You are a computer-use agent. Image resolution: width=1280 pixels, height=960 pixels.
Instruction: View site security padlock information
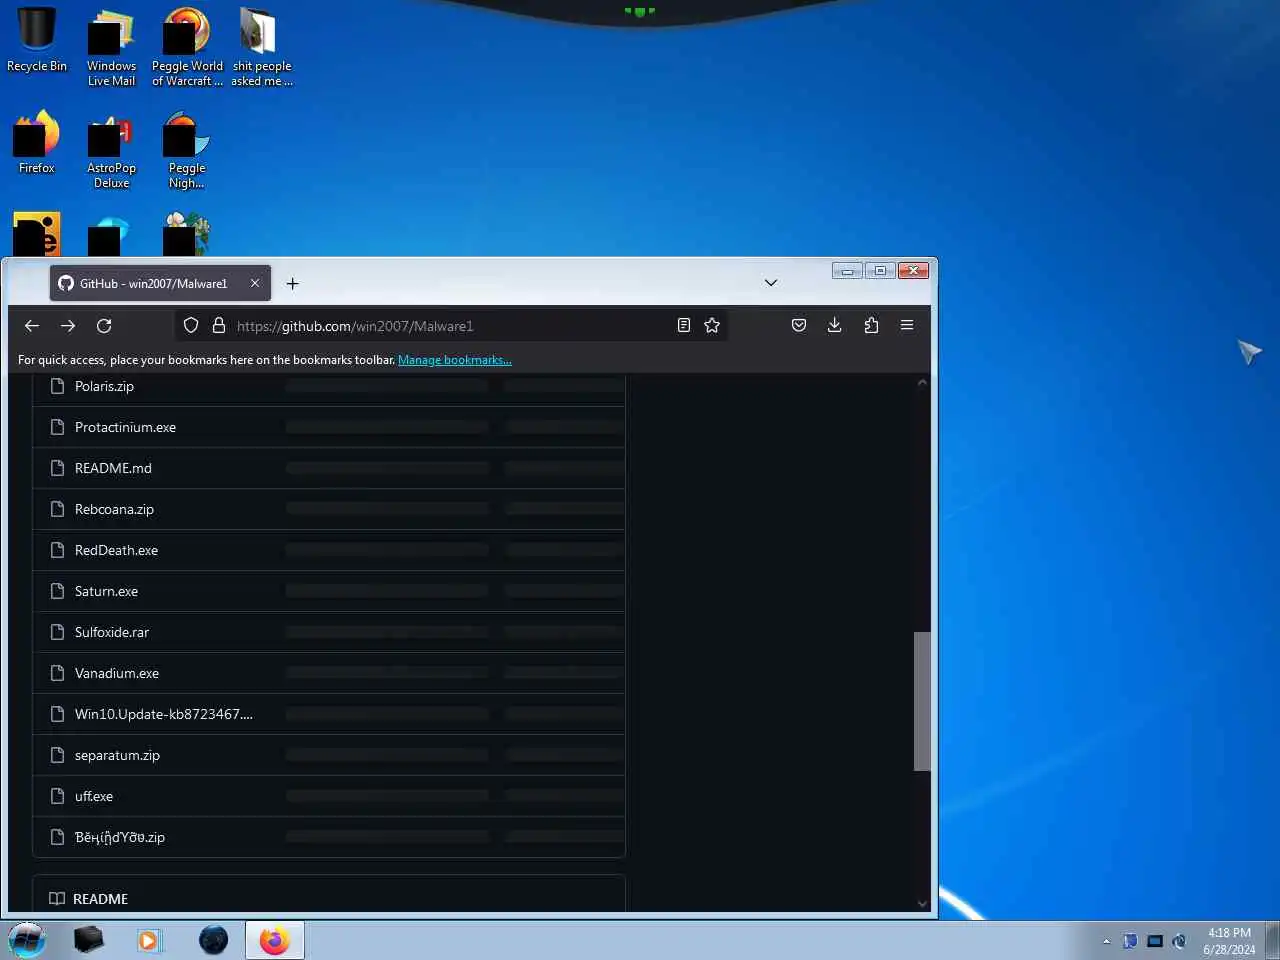tap(218, 326)
